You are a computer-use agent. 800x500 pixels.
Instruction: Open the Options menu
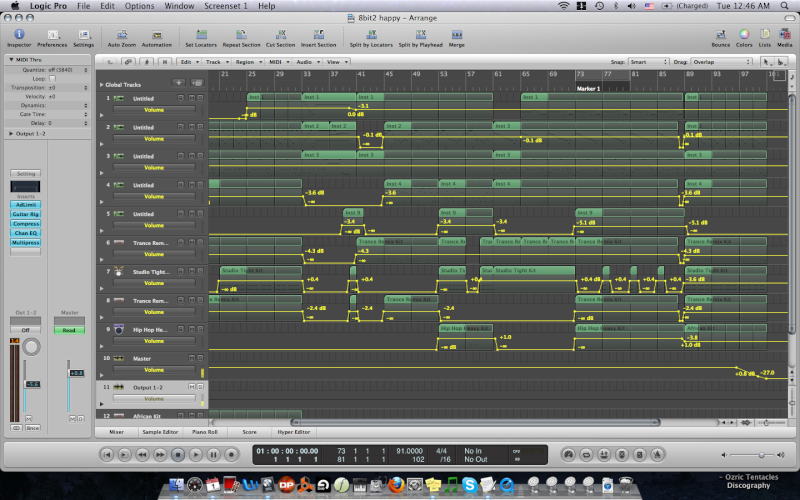pyautogui.click(x=139, y=6)
